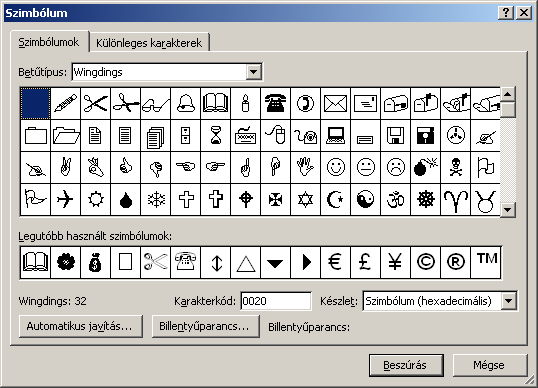Select the skull and crossbones symbol
538x388 pixels.
click(x=456, y=167)
